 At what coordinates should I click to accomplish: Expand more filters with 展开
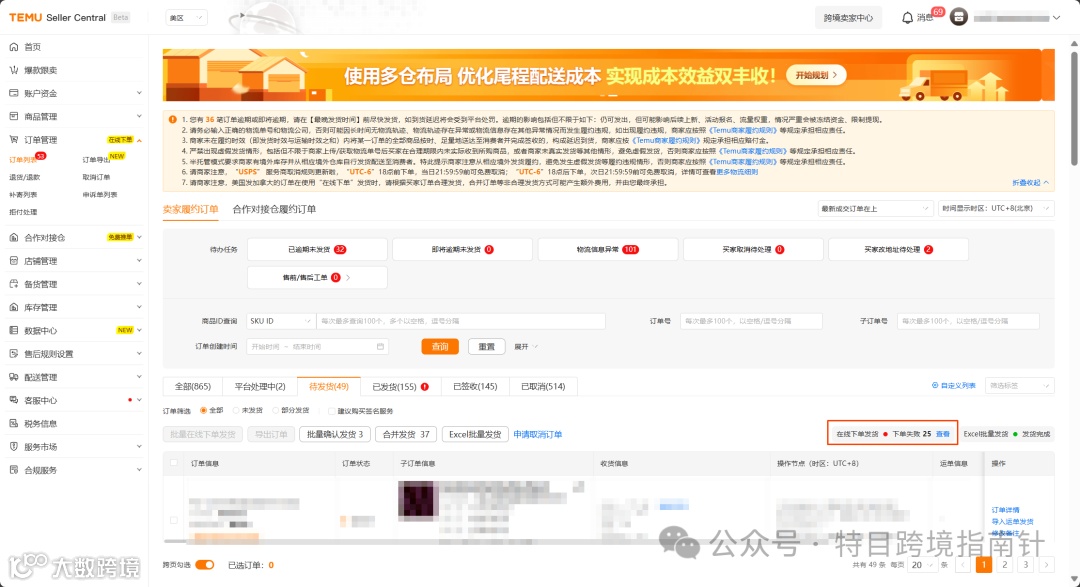click(x=526, y=347)
